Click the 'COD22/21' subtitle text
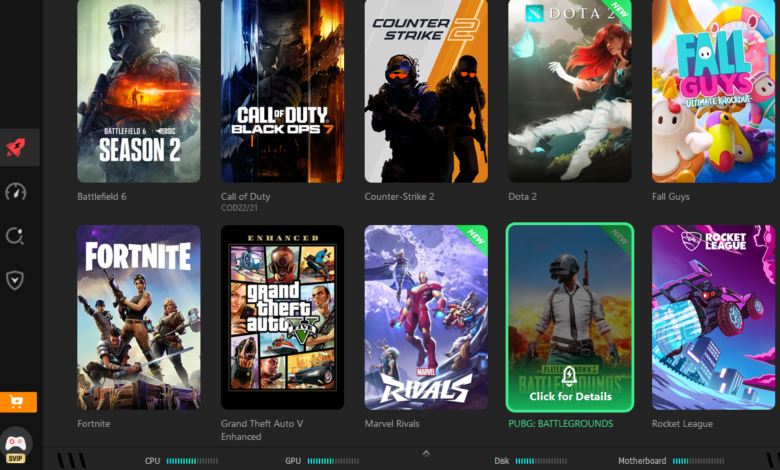Image resolution: width=780 pixels, height=470 pixels. tap(239, 208)
